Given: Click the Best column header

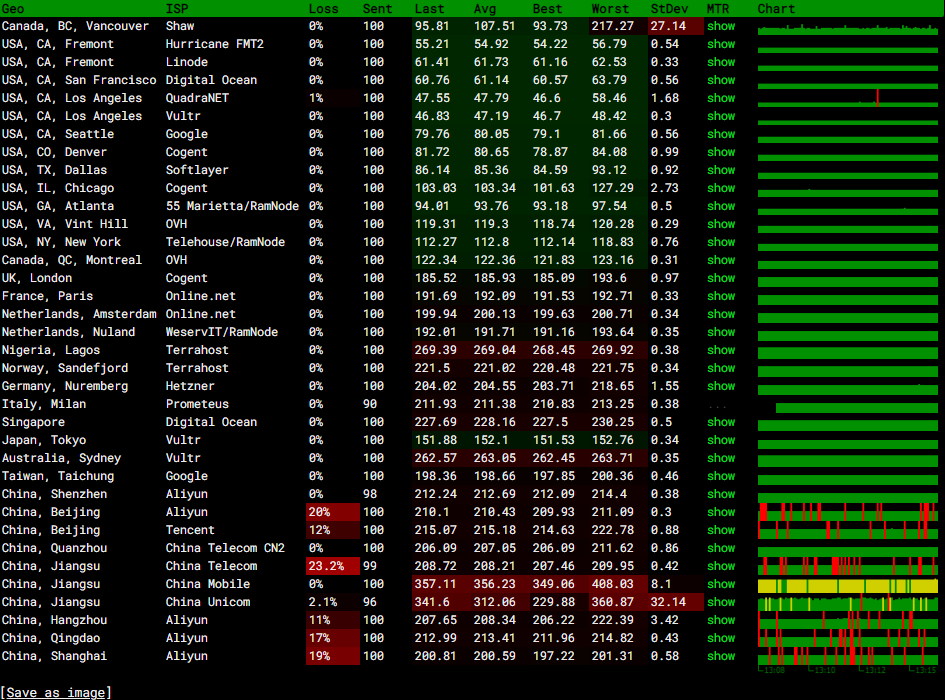Looking at the screenshot, I should click(547, 9).
